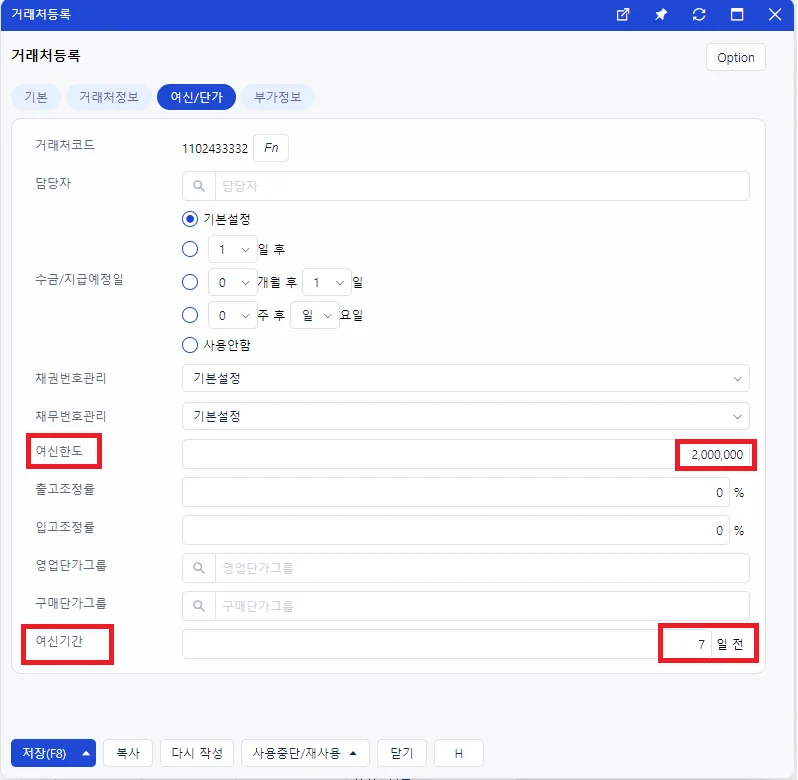The image size is (798, 780).
Task: Open window in new popup icon
Action: coord(622,14)
